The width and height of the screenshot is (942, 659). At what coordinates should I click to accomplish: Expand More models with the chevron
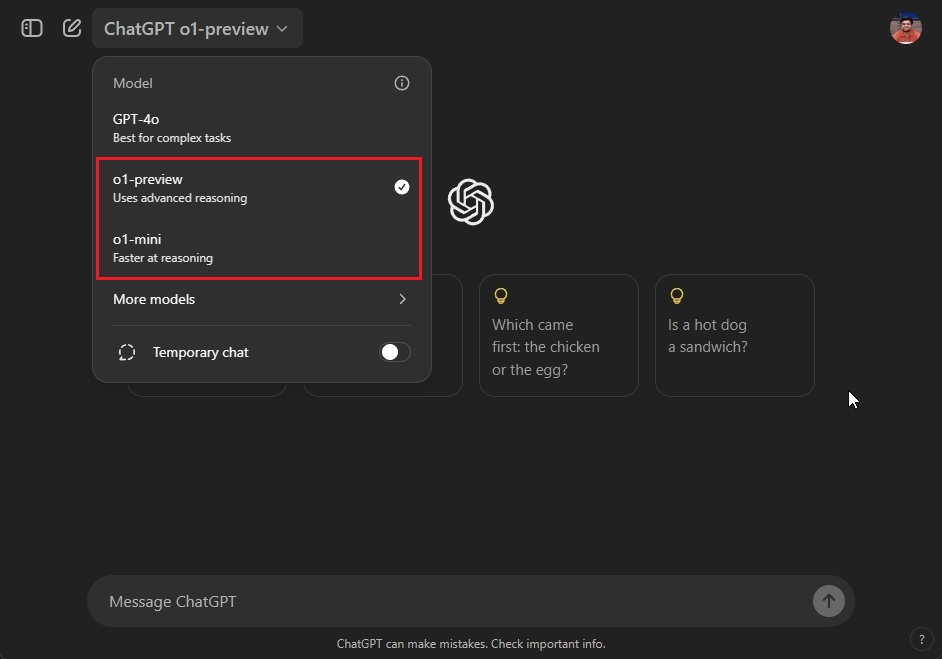401,299
